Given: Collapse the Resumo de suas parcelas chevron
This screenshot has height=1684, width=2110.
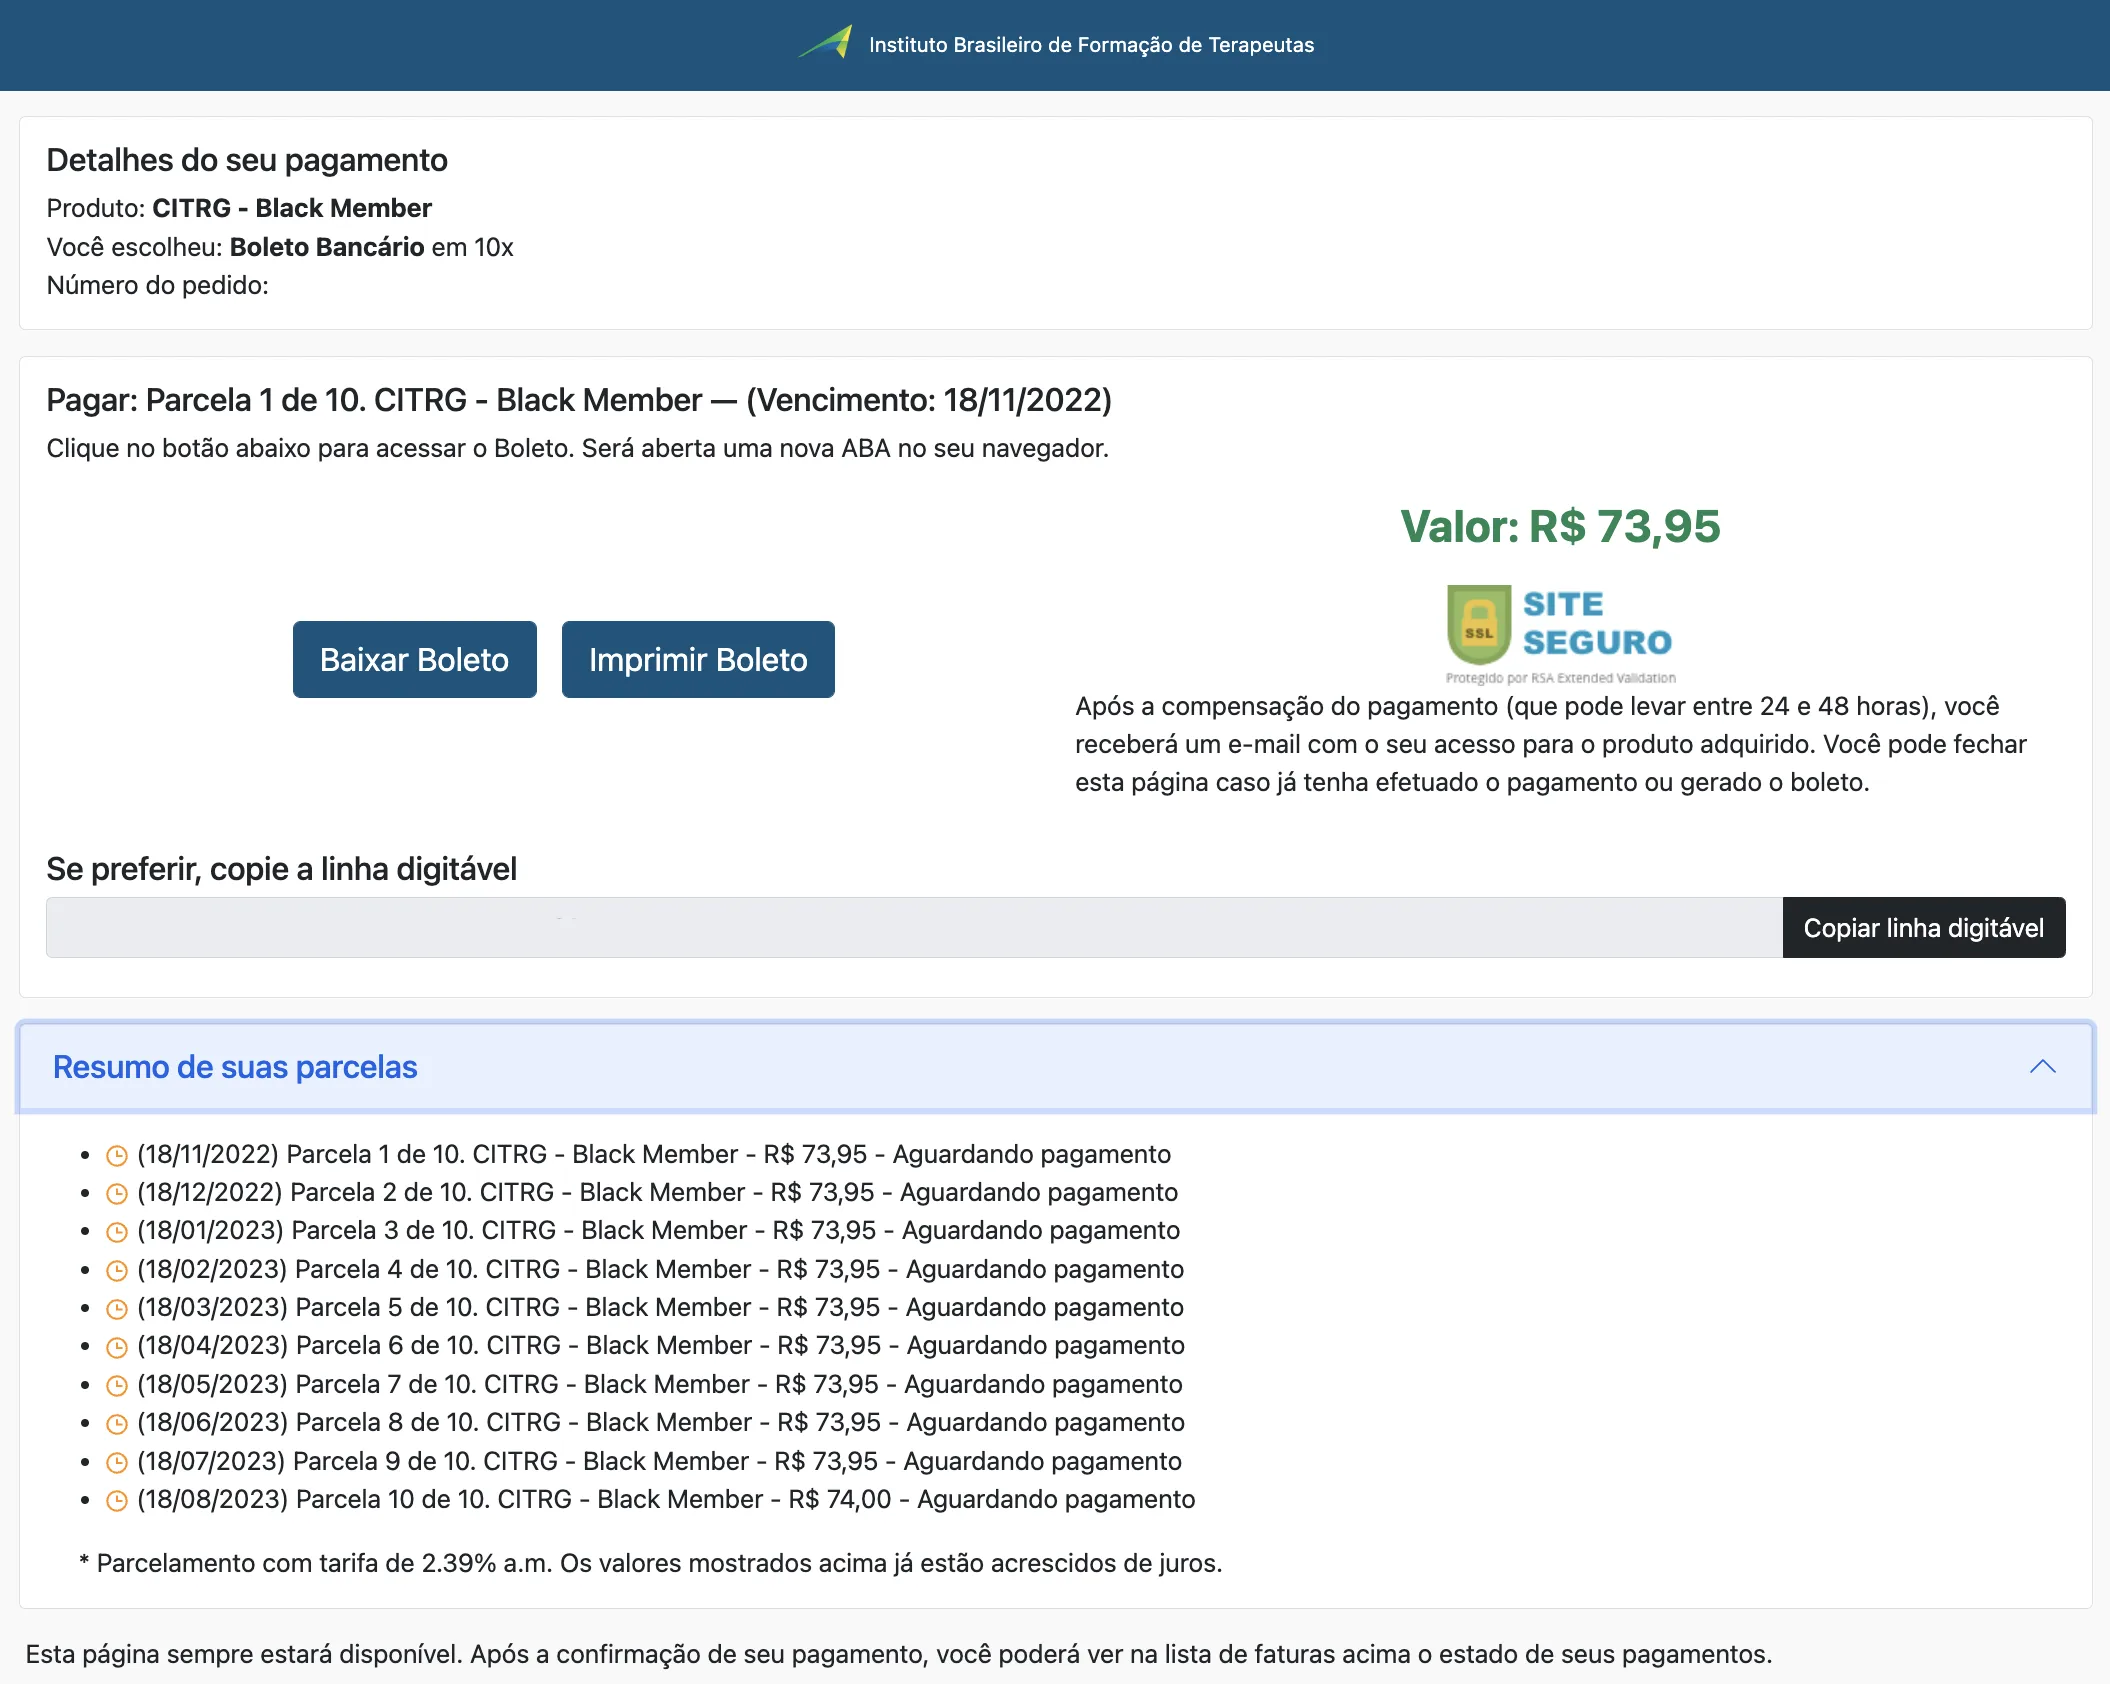Looking at the screenshot, I should click(x=2042, y=1067).
